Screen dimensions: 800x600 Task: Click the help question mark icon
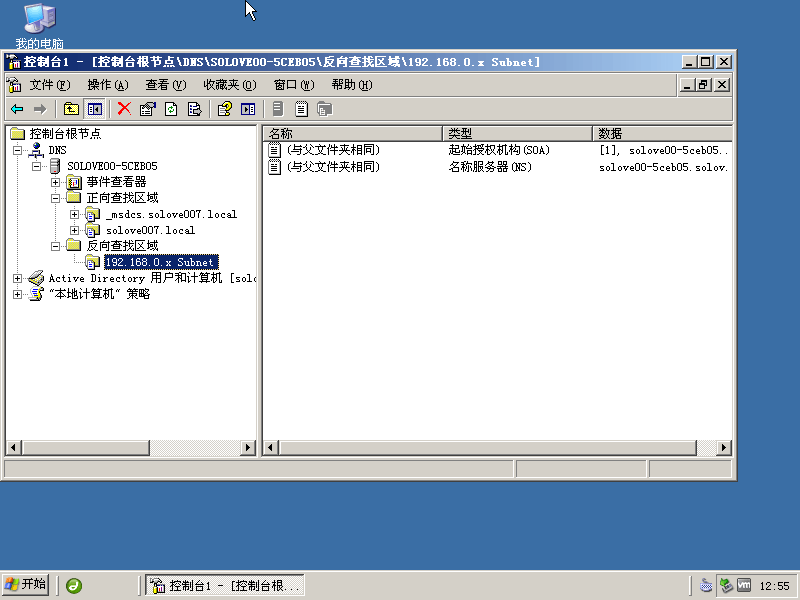coord(225,109)
